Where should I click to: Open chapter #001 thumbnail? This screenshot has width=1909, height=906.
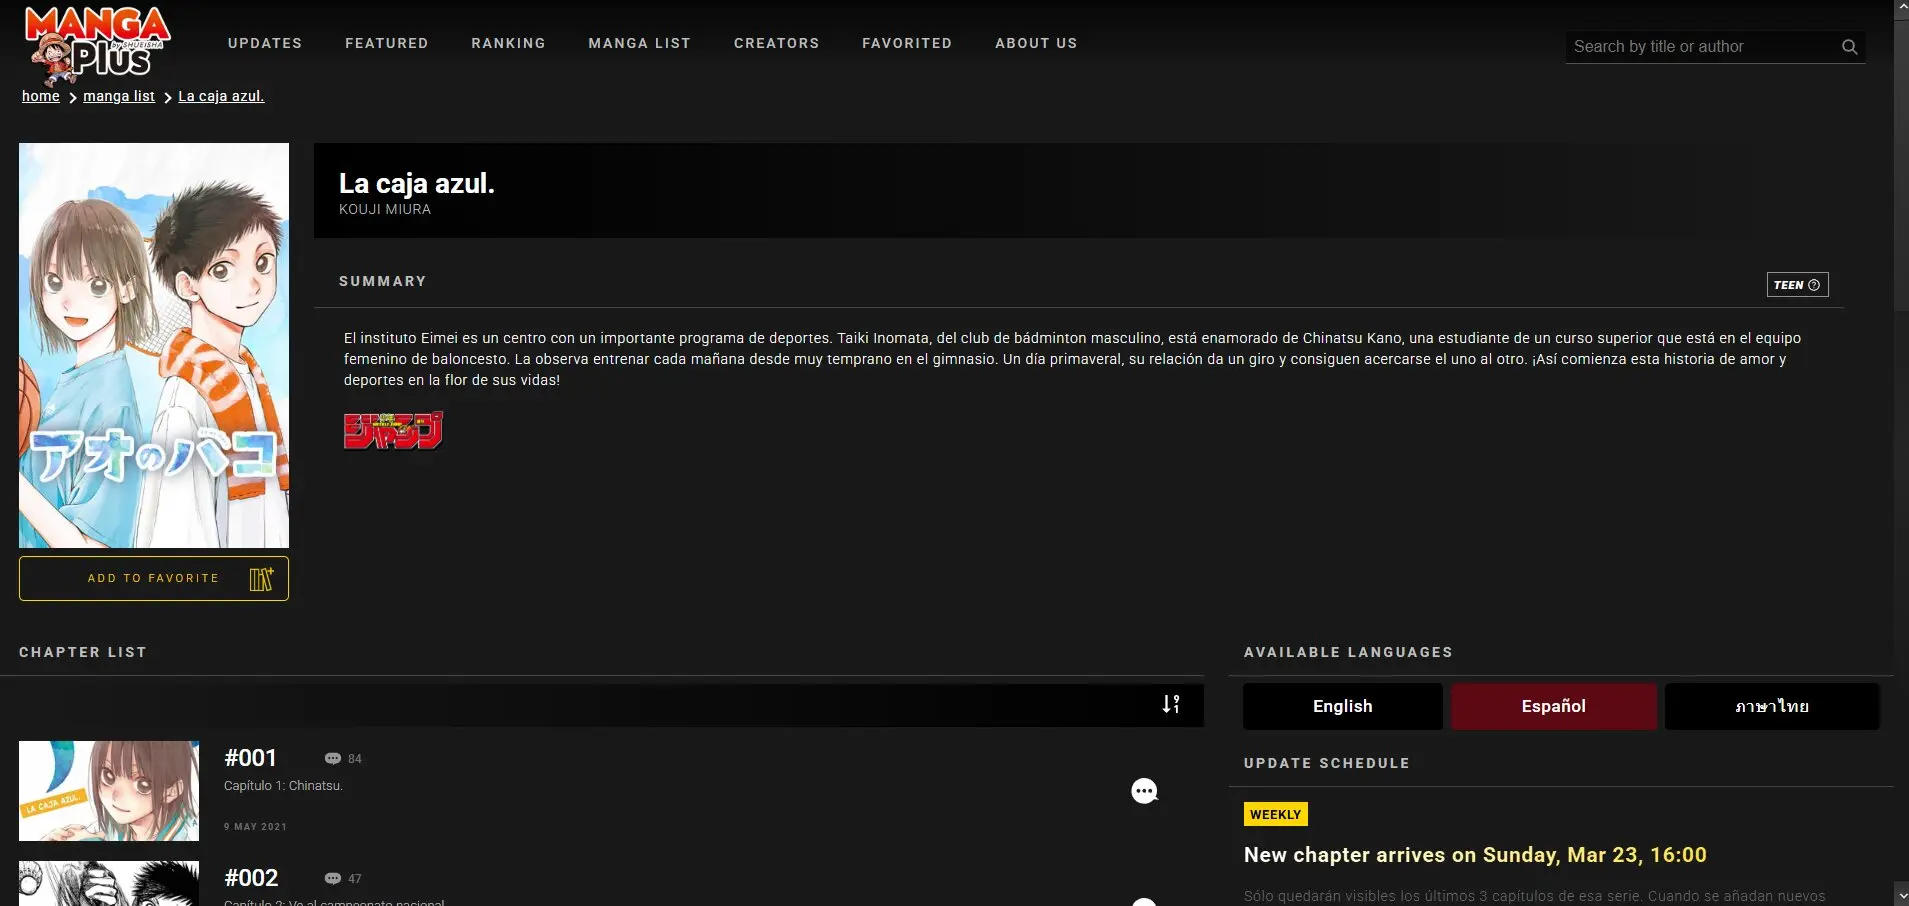(109, 791)
